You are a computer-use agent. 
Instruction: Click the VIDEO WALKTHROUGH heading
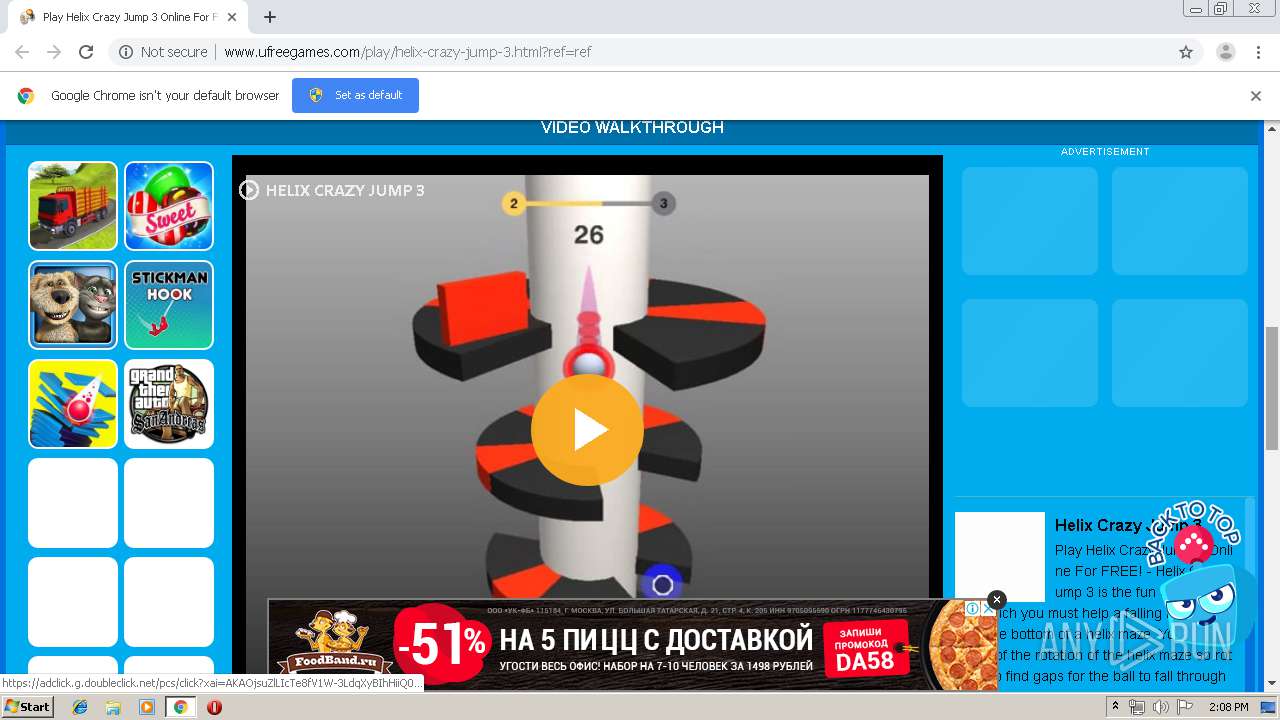(632, 128)
